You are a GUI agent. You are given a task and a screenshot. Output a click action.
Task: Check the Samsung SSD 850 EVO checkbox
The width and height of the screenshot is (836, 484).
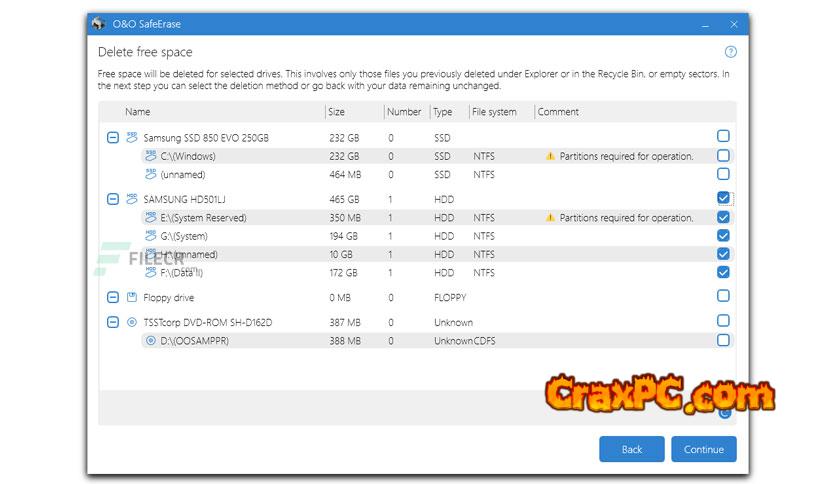click(723, 136)
